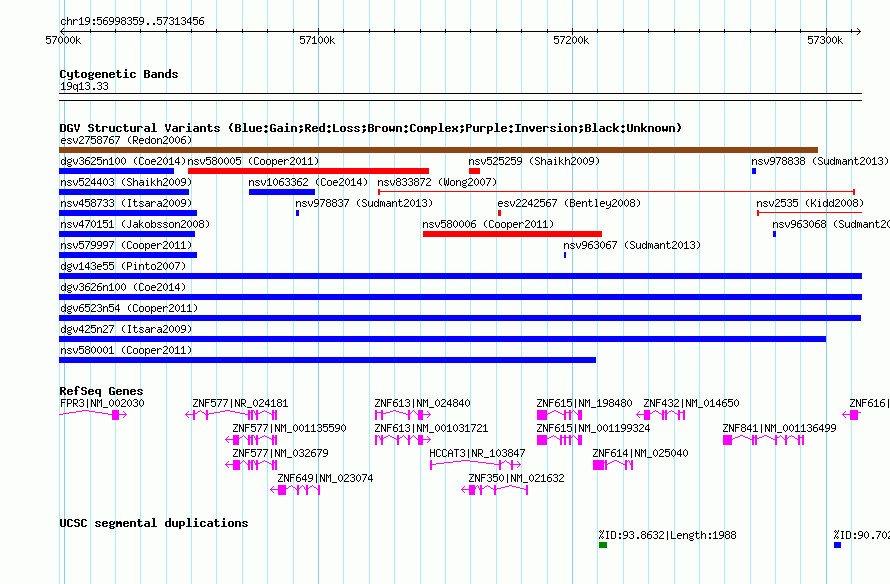Click the nsv963067 (Sudmant2013) blue marker
The height and width of the screenshot is (584, 890).
[x=565, y=255]
